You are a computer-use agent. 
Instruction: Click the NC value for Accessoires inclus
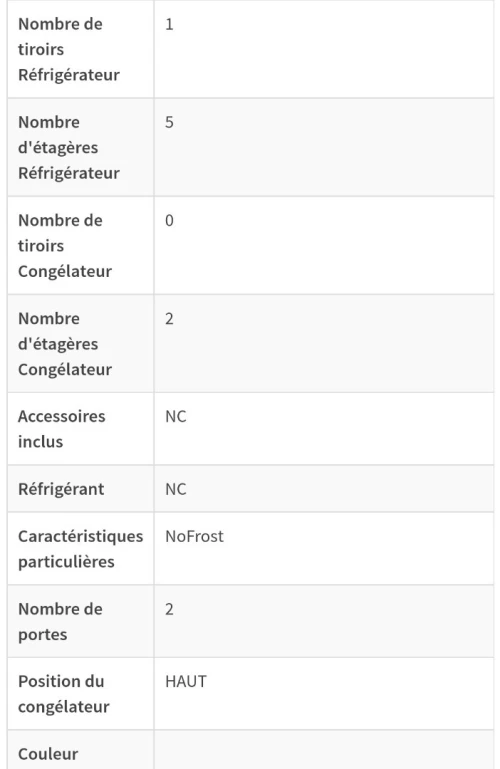175,416
